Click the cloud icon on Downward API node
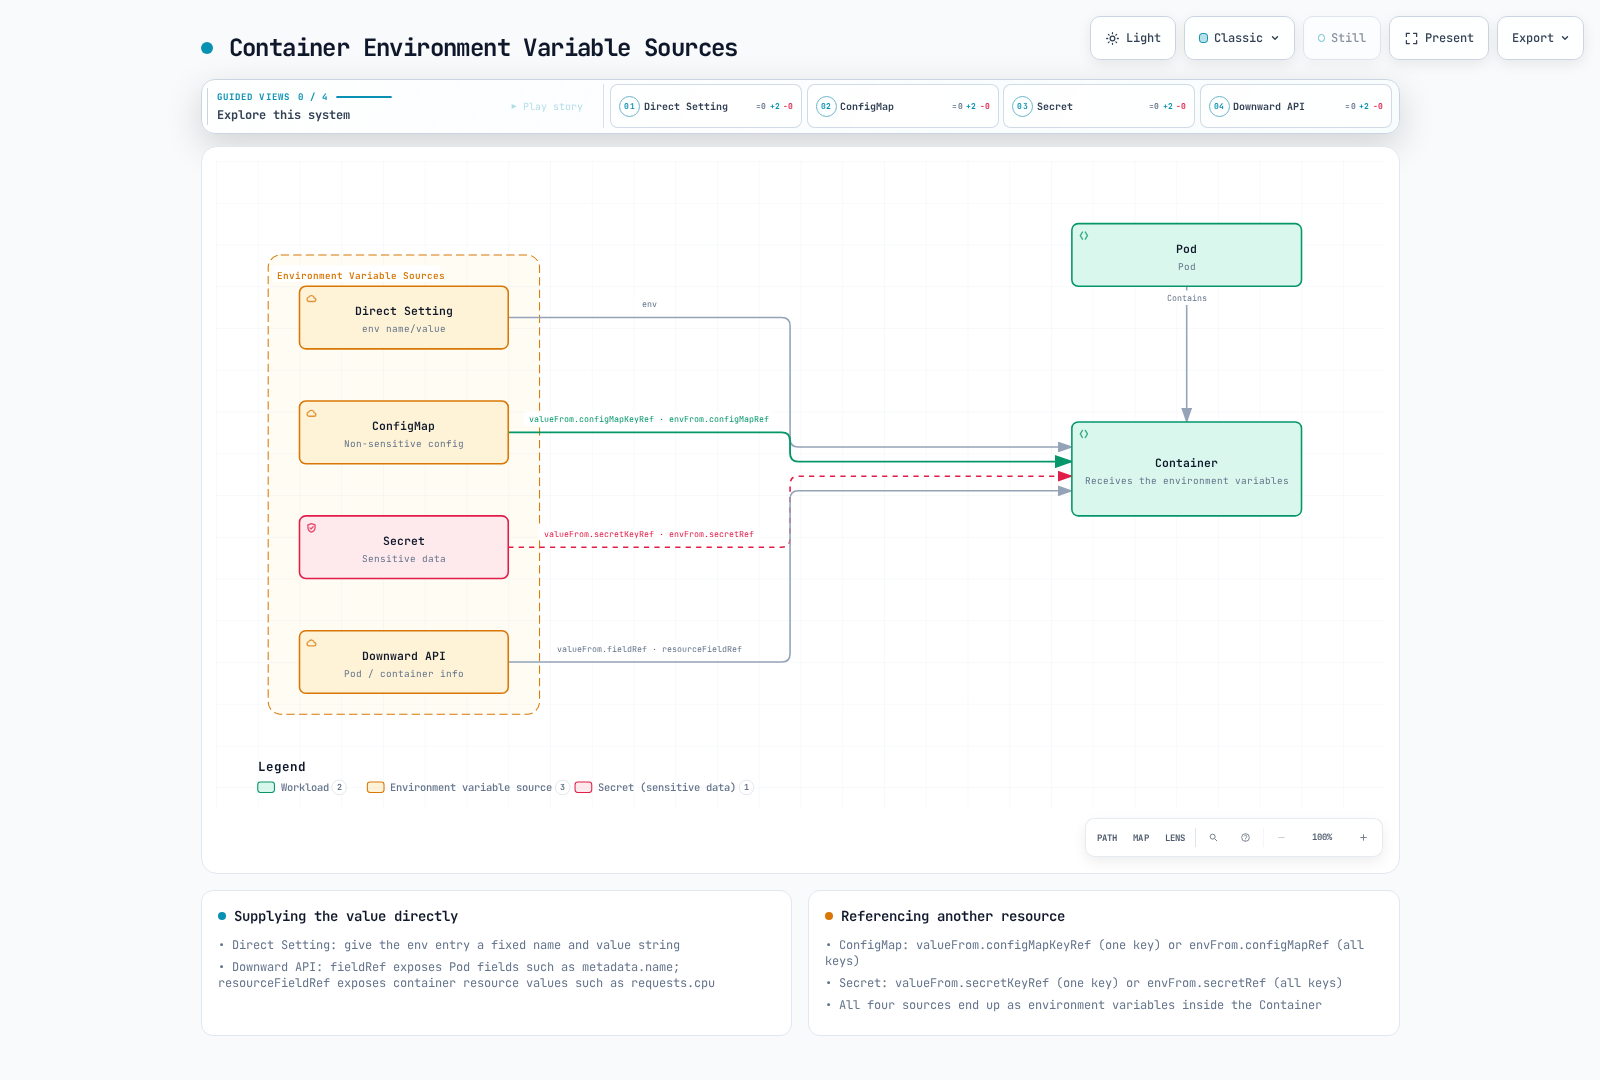Image resolution: width=1600 pixels, height=1080 pixels. coord(312,643)
